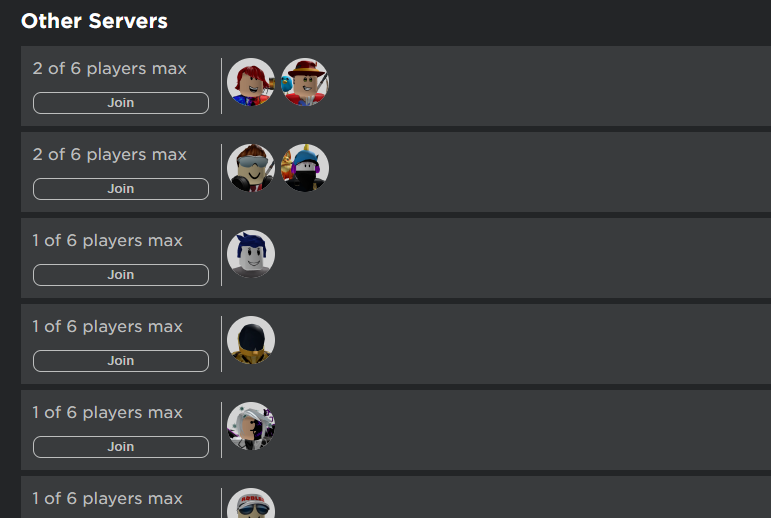The width and height of the screenshot is (771, 518).
Task: Click blue-haired server's '1 of 6 players max' label
Action: pyautogui.click(x=108, y=241)
